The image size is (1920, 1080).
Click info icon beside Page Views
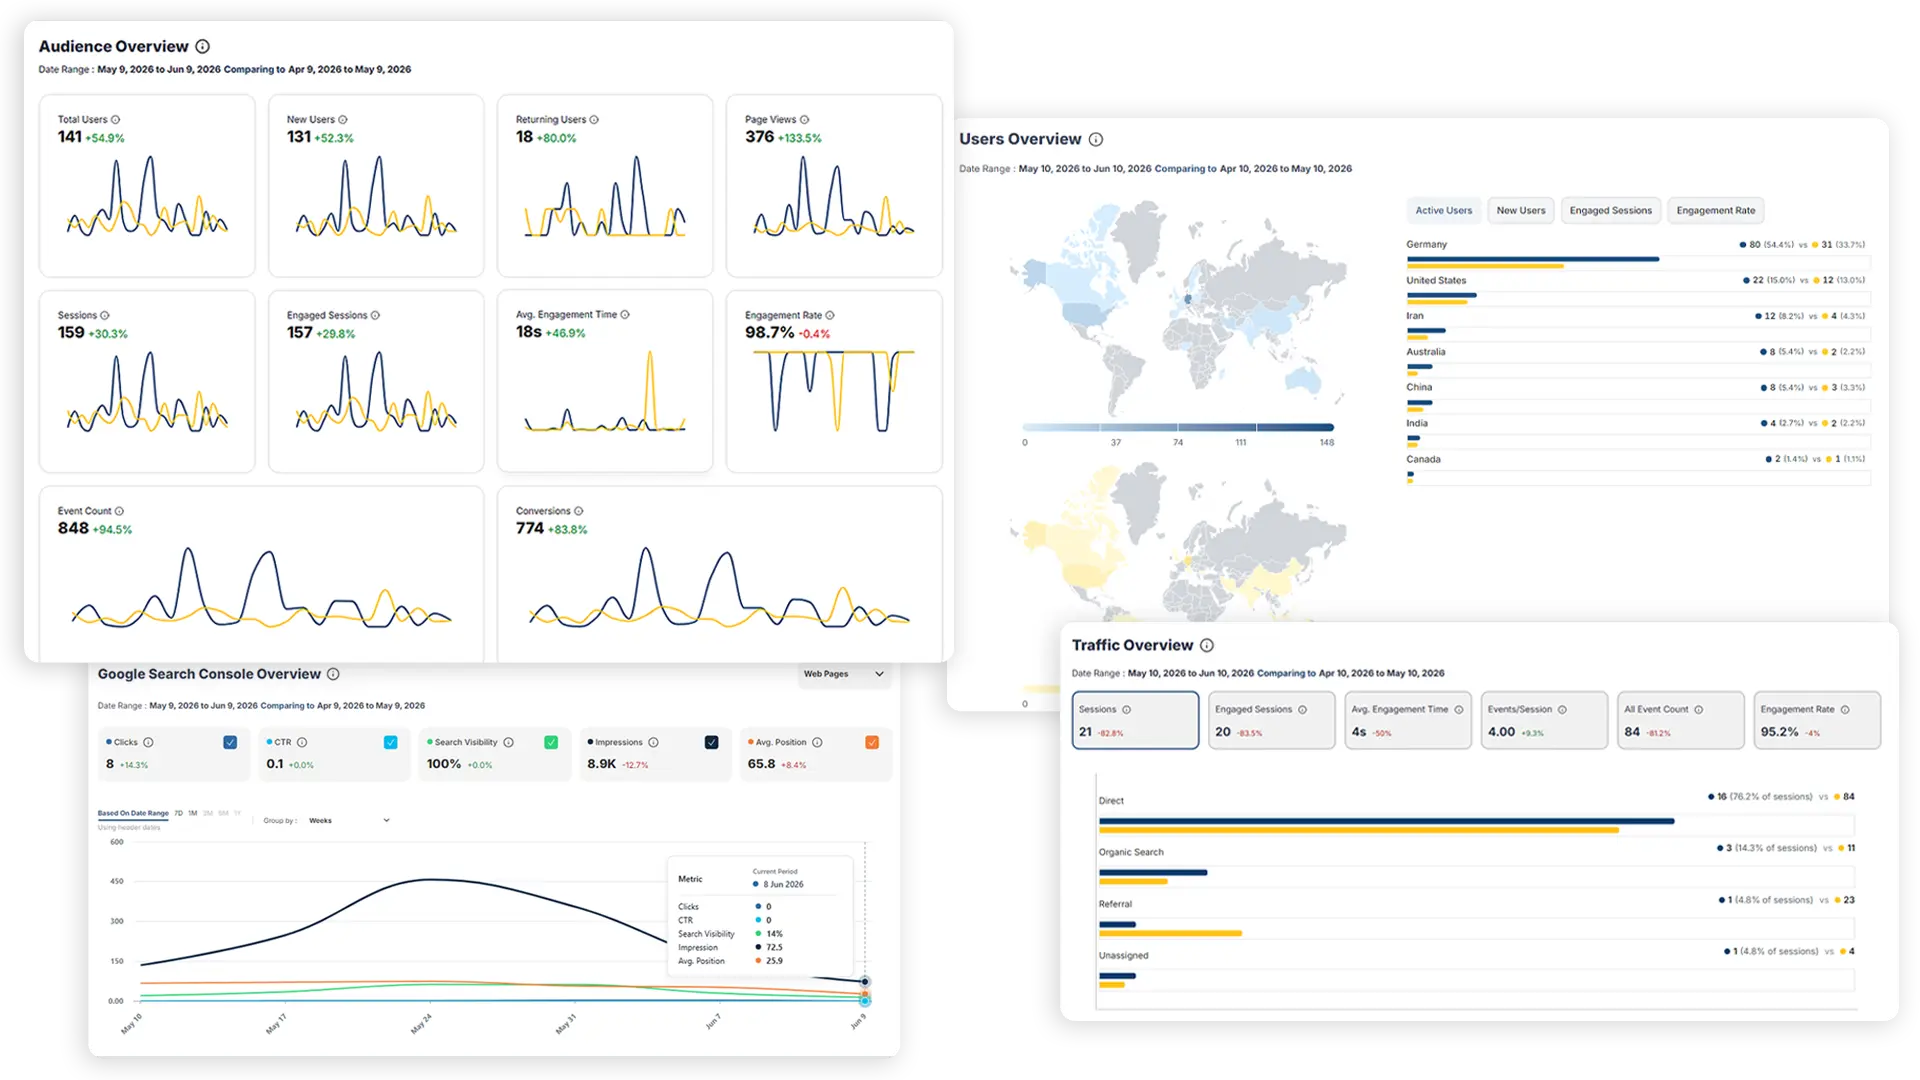[x=805, y=119]
